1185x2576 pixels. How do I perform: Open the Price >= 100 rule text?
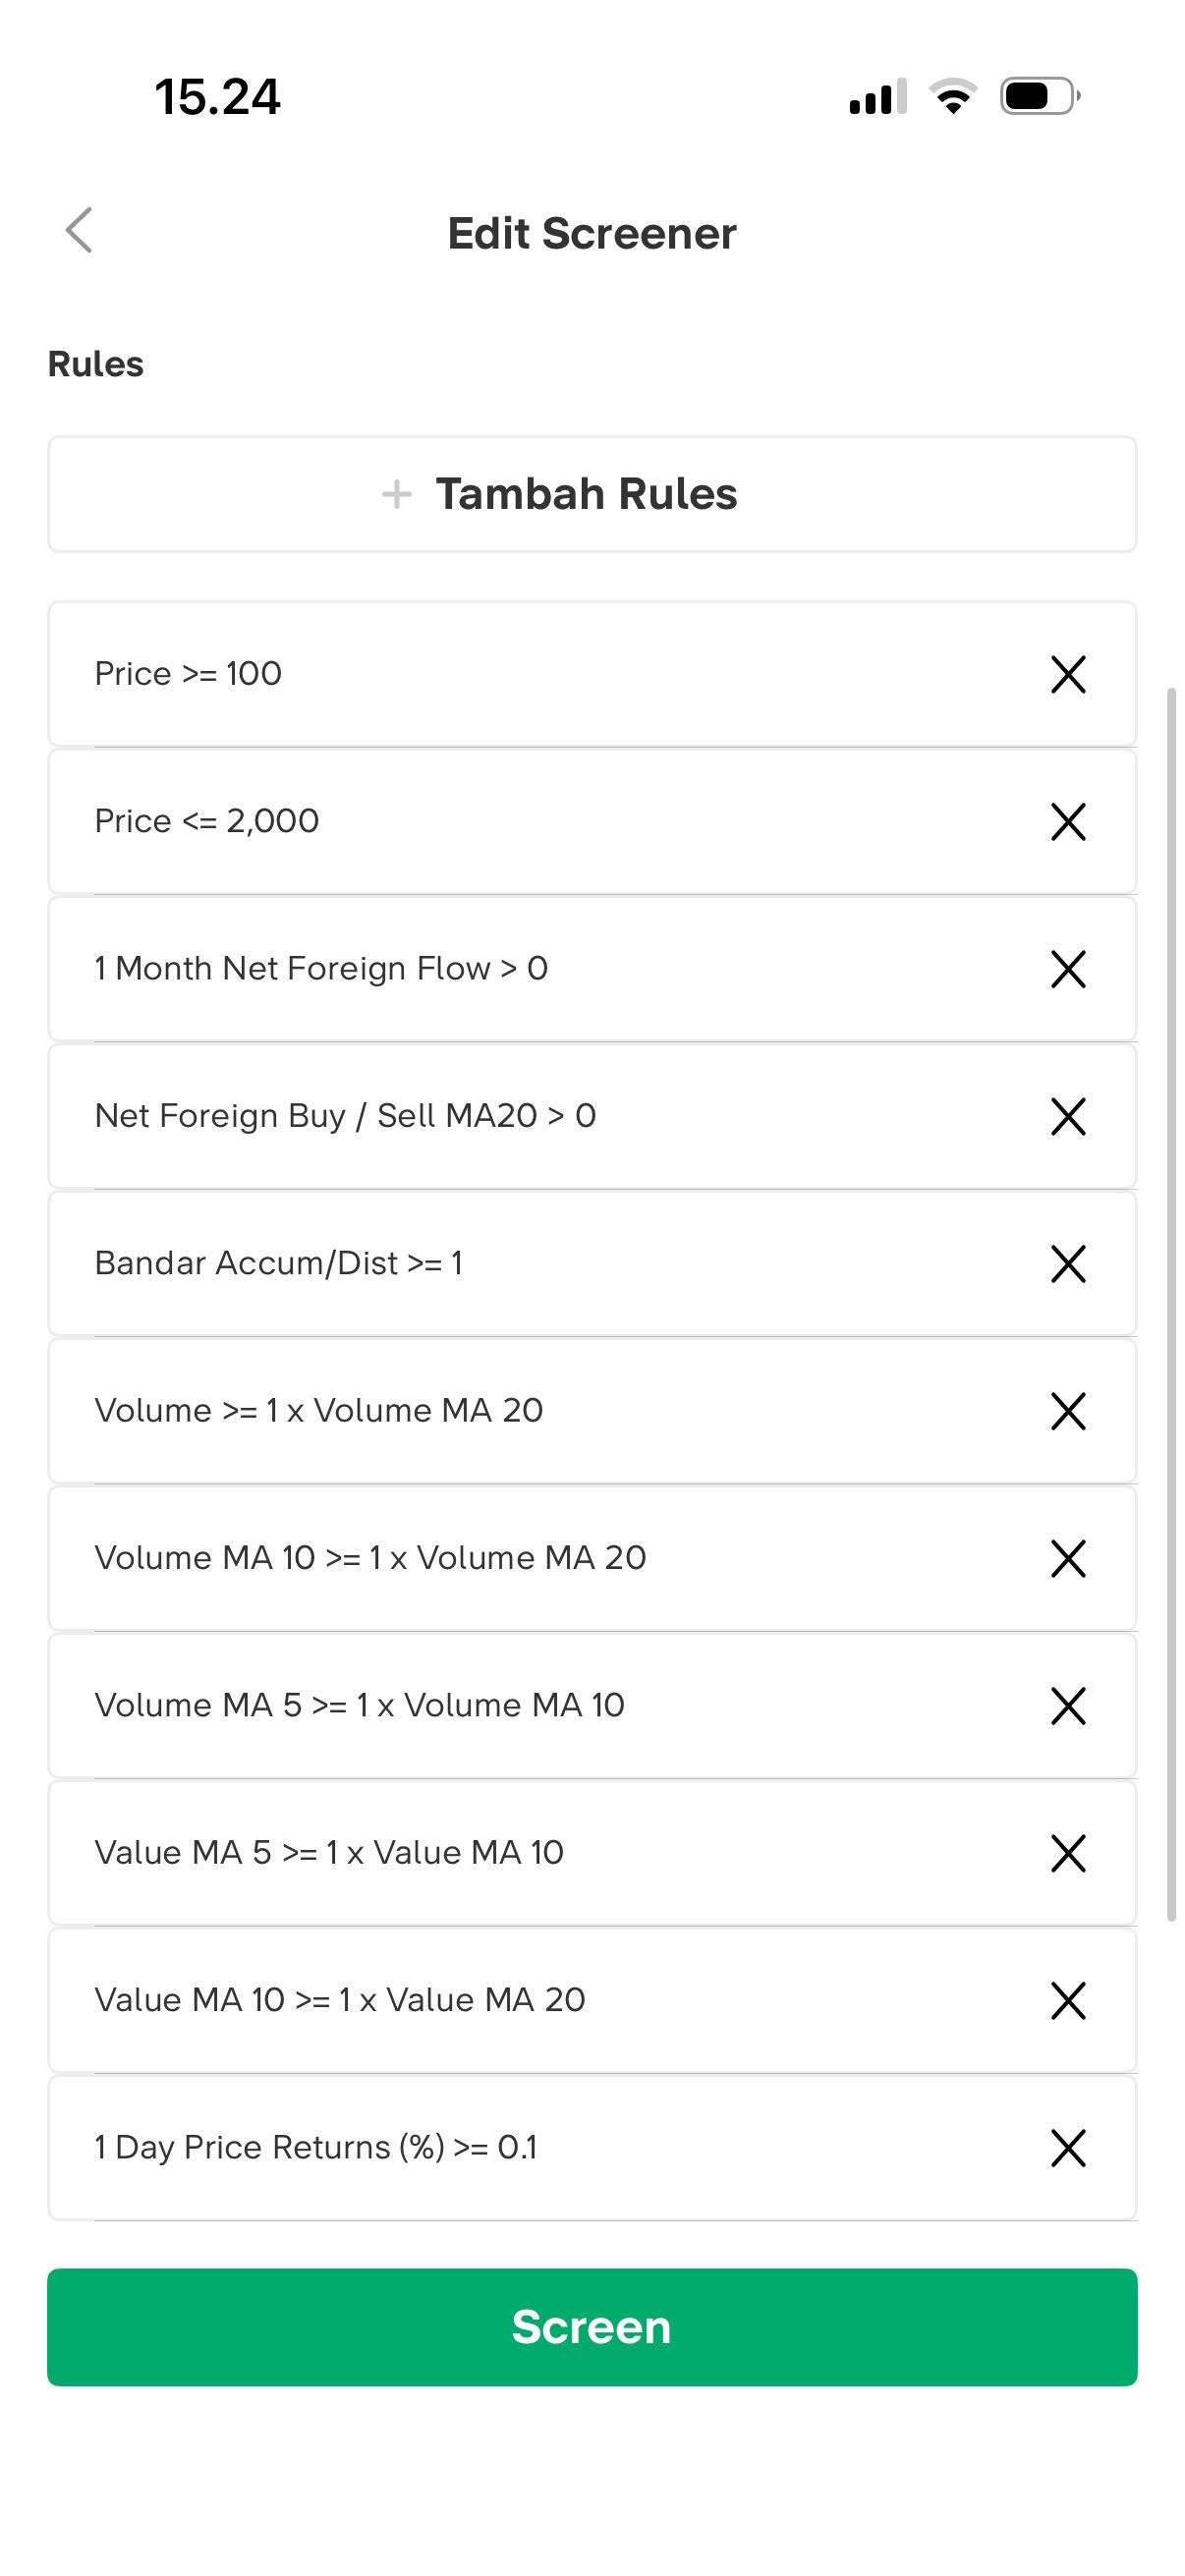pos(188,674)
